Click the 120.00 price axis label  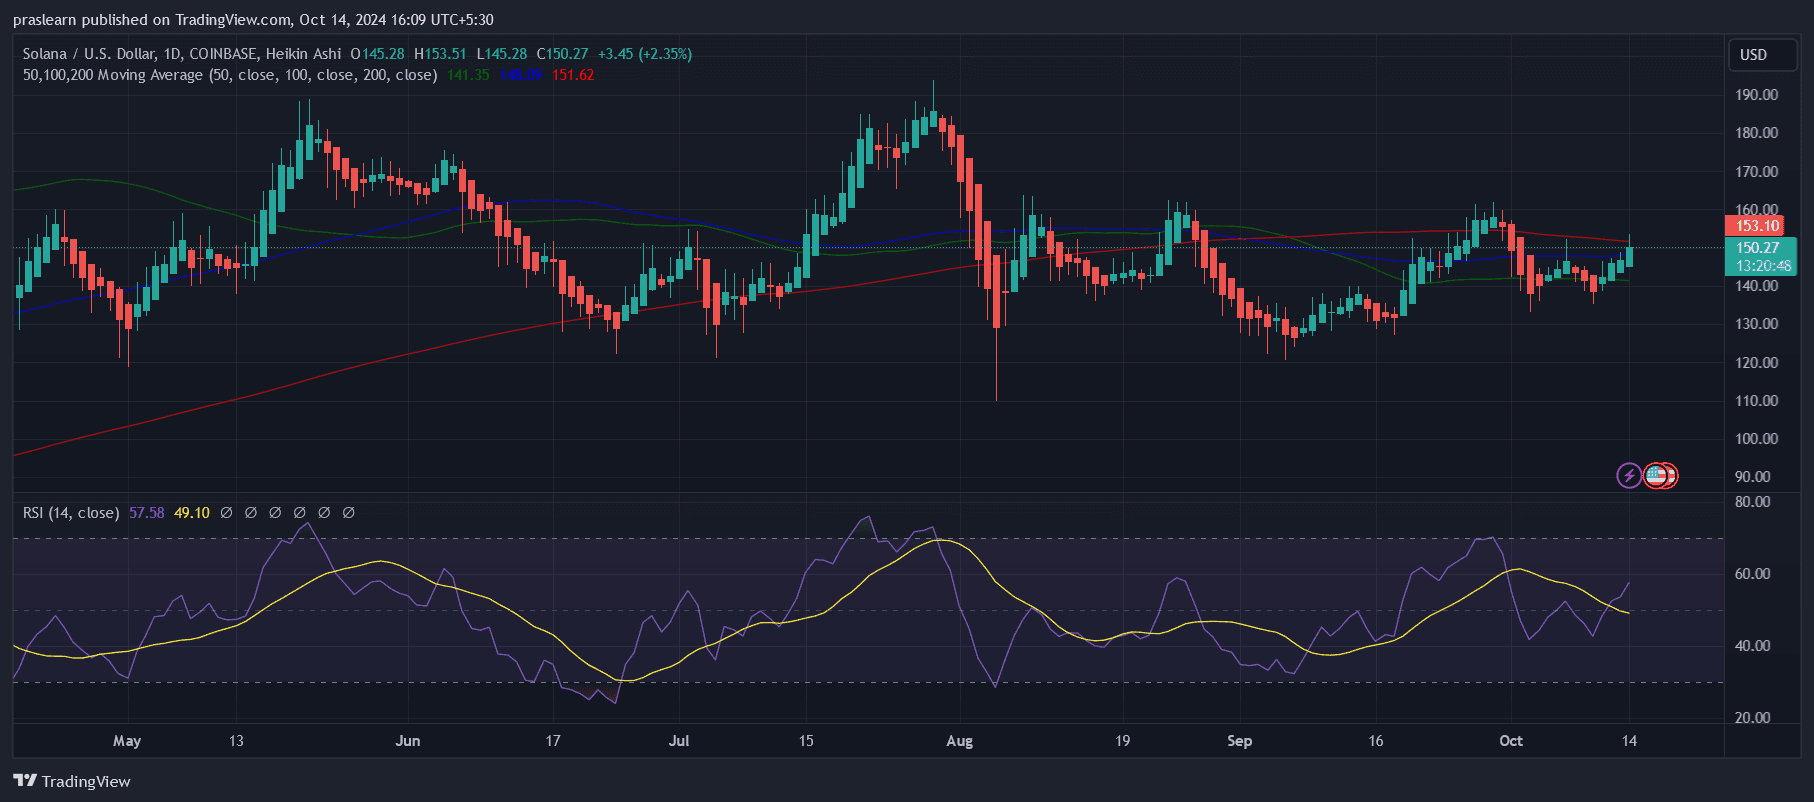(x=1757, y=363)
